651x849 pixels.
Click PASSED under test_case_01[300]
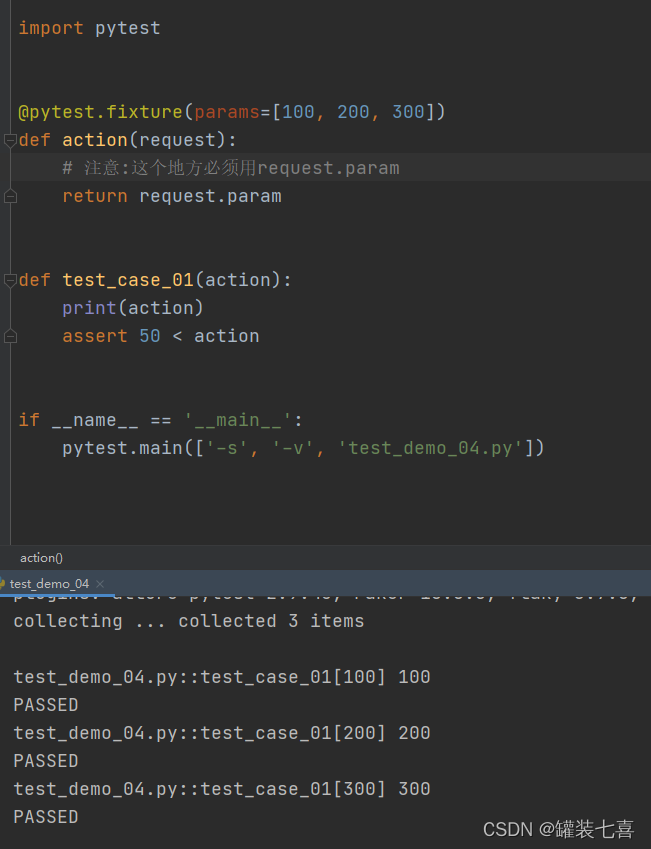(46, 817)
